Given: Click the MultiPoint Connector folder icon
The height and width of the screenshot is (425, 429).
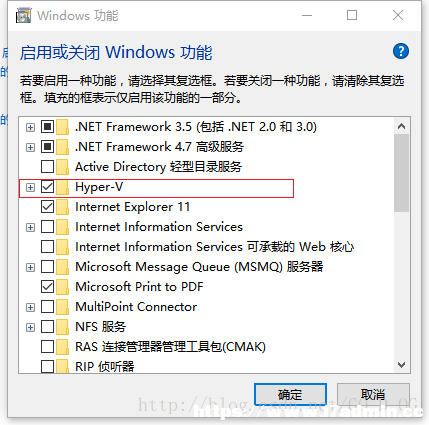Looking at the screenshot, I should (x=62, y=307).
